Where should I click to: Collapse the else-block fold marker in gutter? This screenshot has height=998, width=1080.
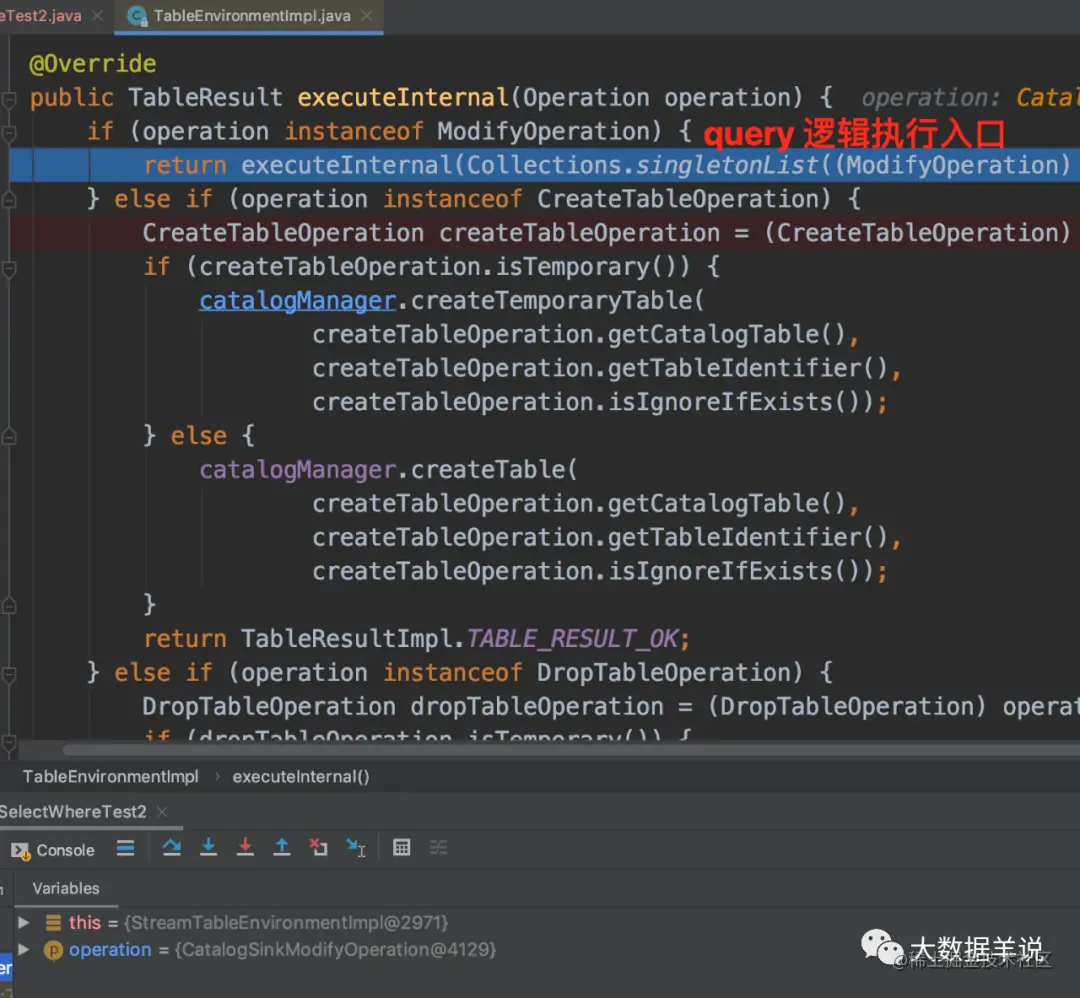pyautogui.click(x=9, y=437)
